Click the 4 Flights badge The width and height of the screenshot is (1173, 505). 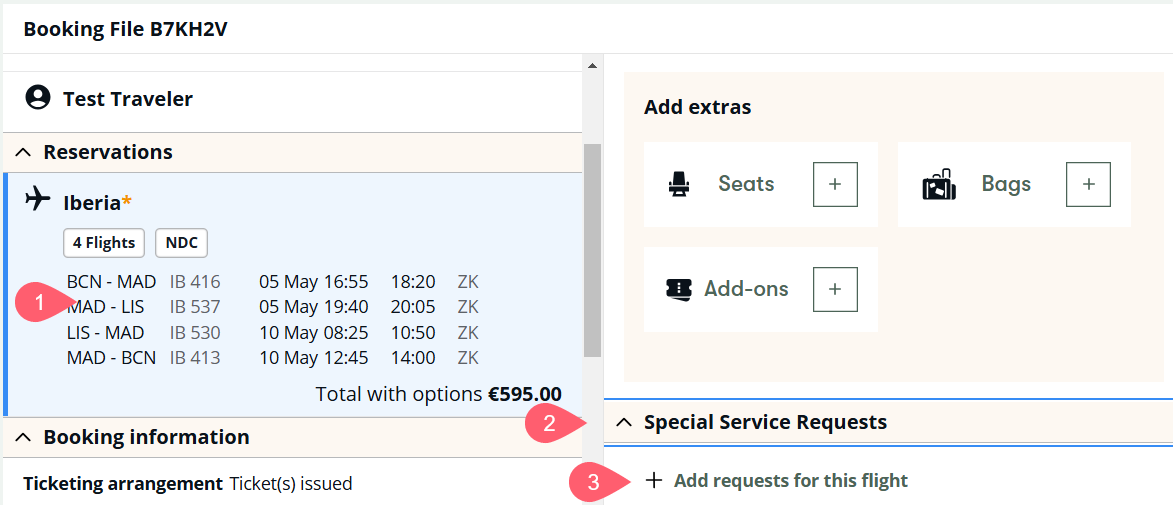(104, 243)
